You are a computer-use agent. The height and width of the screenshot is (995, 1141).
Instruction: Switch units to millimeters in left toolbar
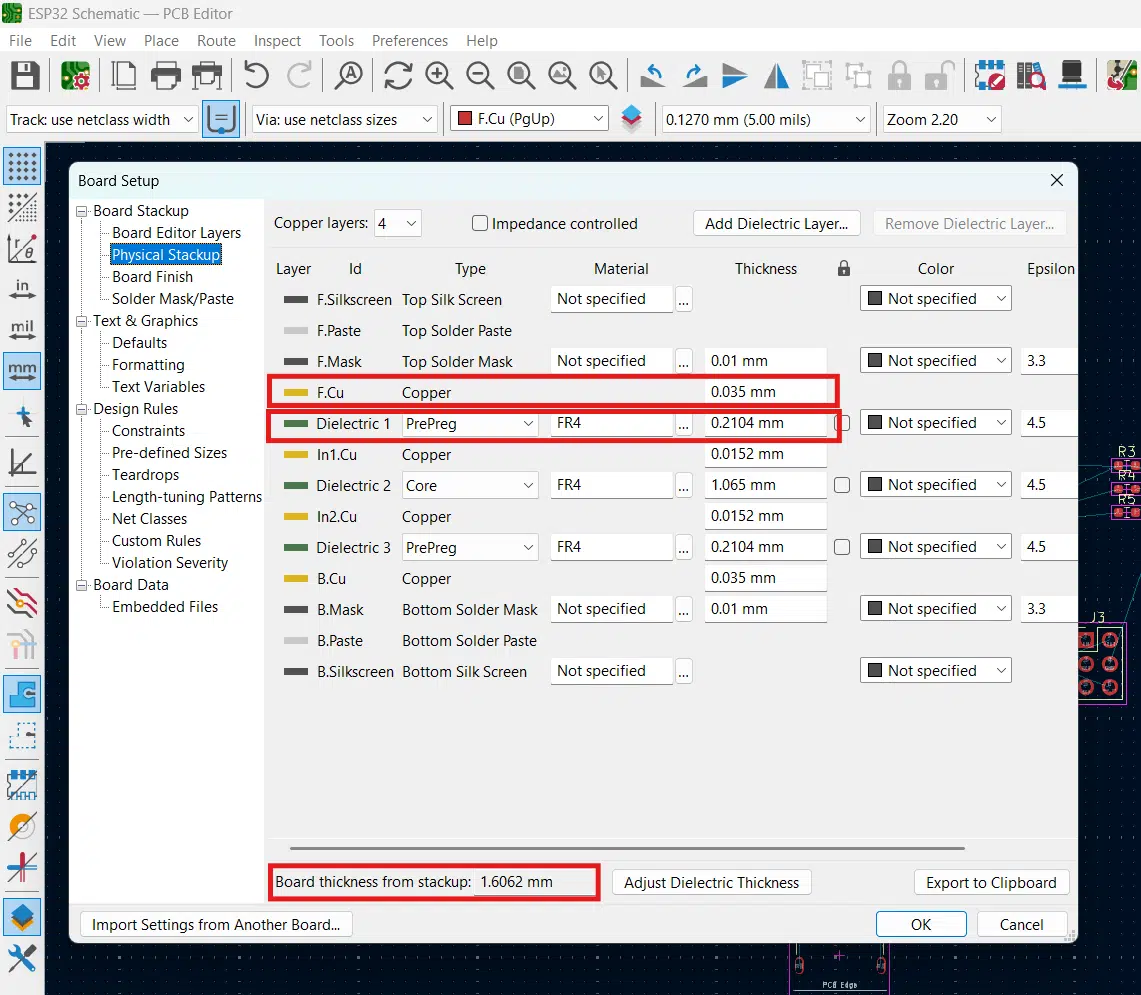tap(23, 371)
